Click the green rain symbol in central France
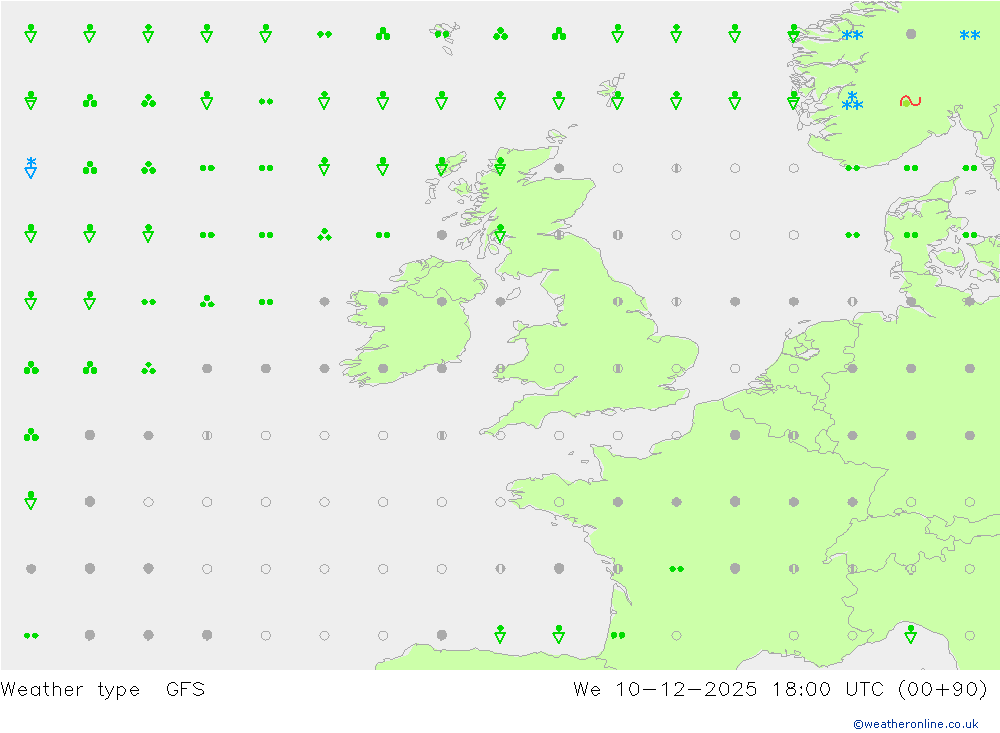The width and height of the screenshot is (1000, 733). 676,568
